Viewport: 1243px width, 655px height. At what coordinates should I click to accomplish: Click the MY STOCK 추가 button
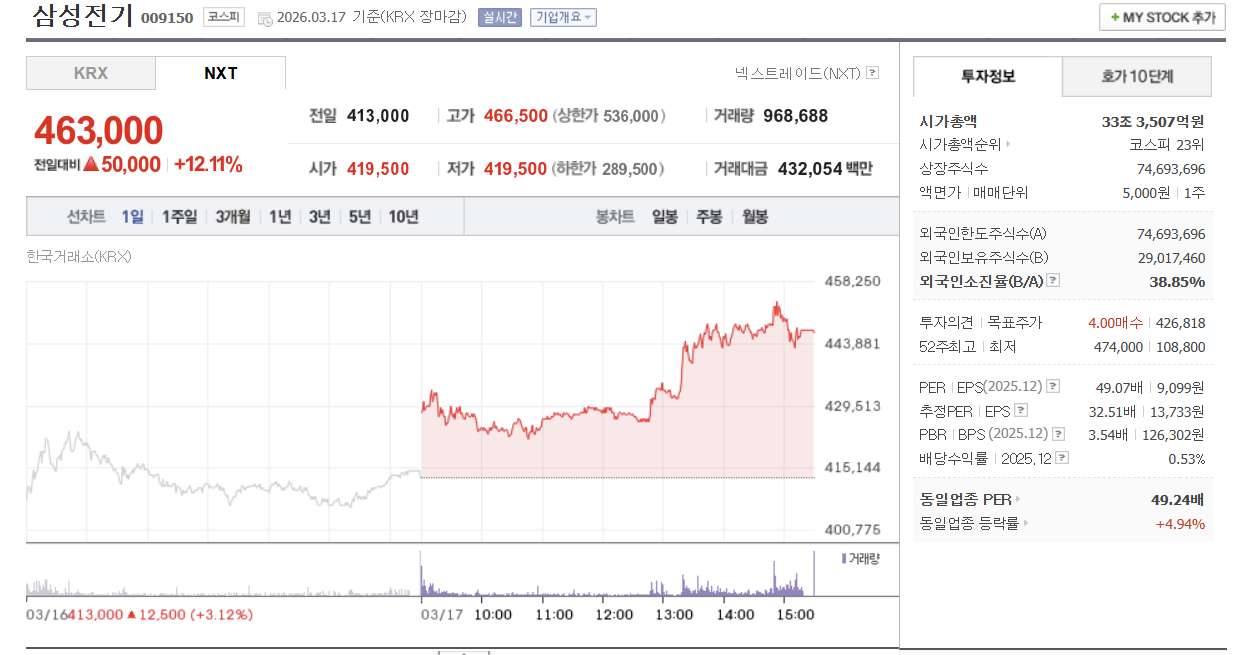(1162, 17)
